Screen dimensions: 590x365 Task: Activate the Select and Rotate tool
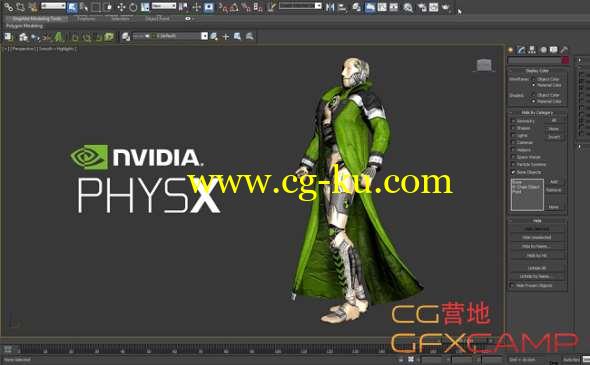click(133, 7)
